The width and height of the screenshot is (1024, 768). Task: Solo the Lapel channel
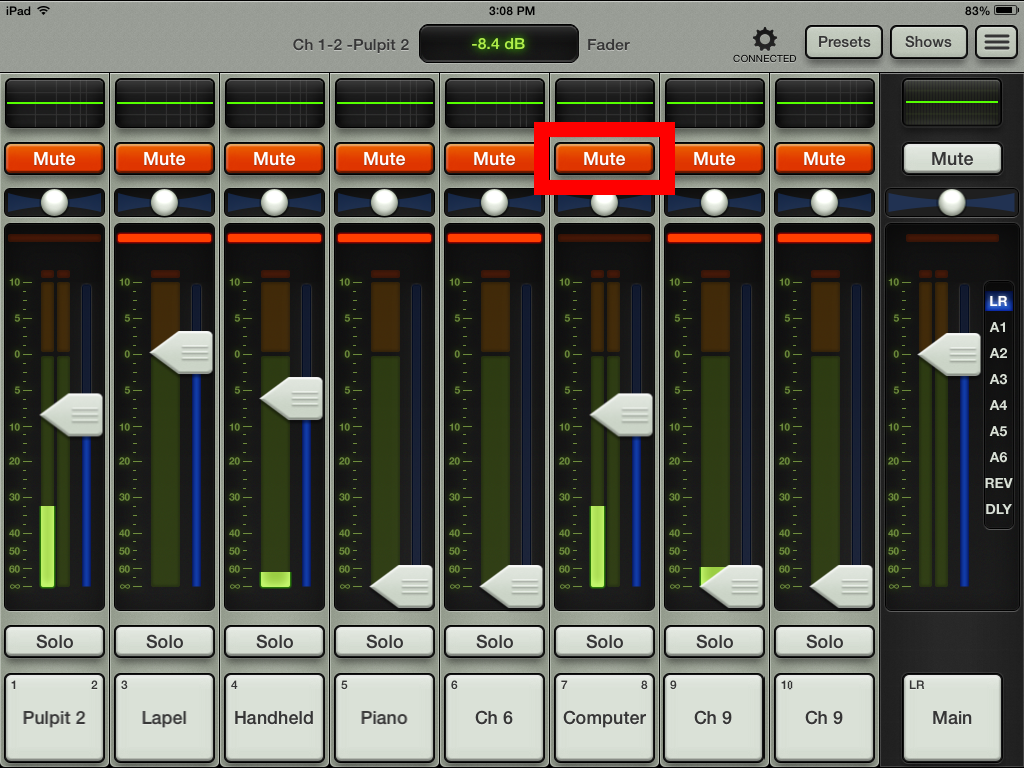click(x=164, y=642)
